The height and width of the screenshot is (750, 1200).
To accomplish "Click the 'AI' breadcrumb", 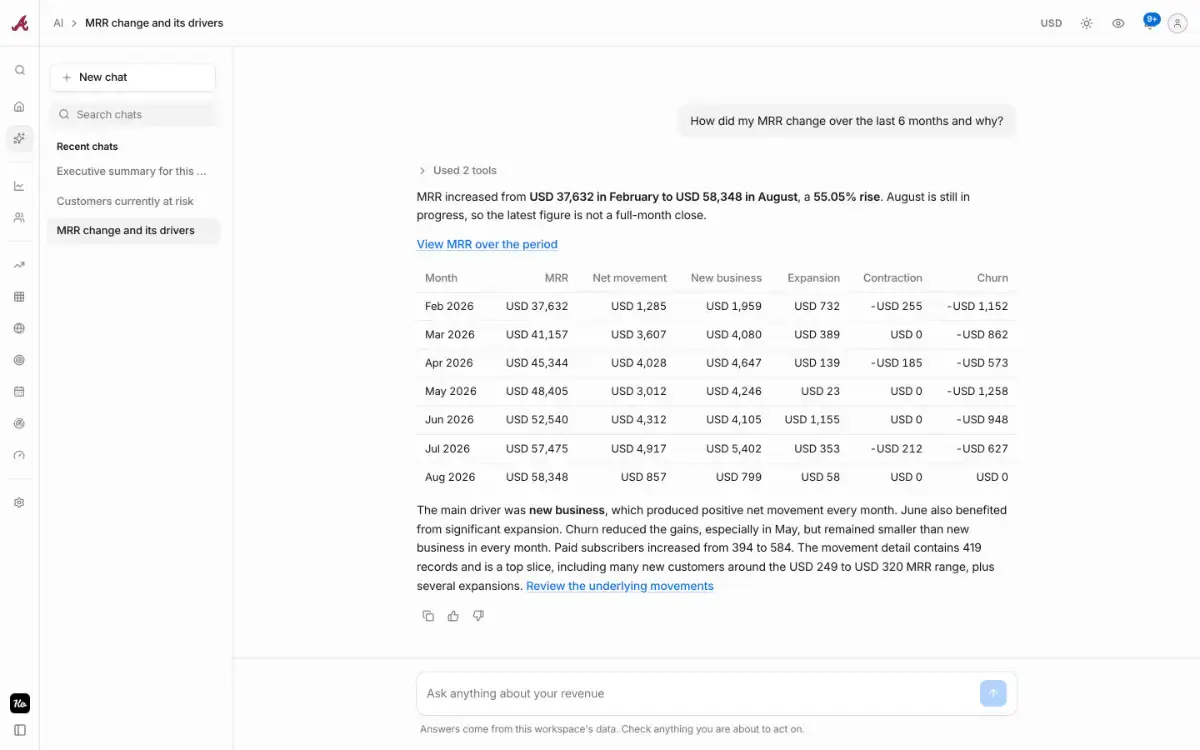I will coord(58,23).
